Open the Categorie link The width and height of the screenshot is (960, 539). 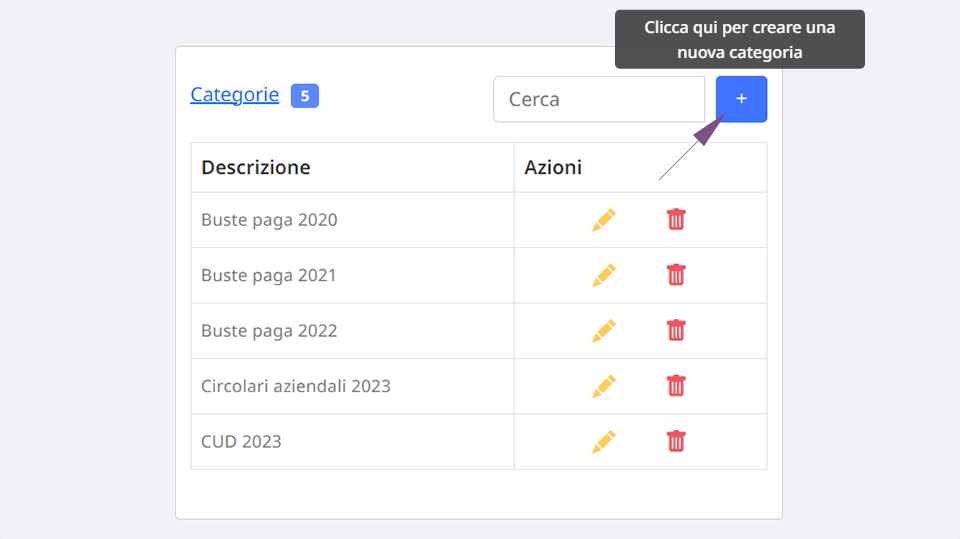click(234, 95)
